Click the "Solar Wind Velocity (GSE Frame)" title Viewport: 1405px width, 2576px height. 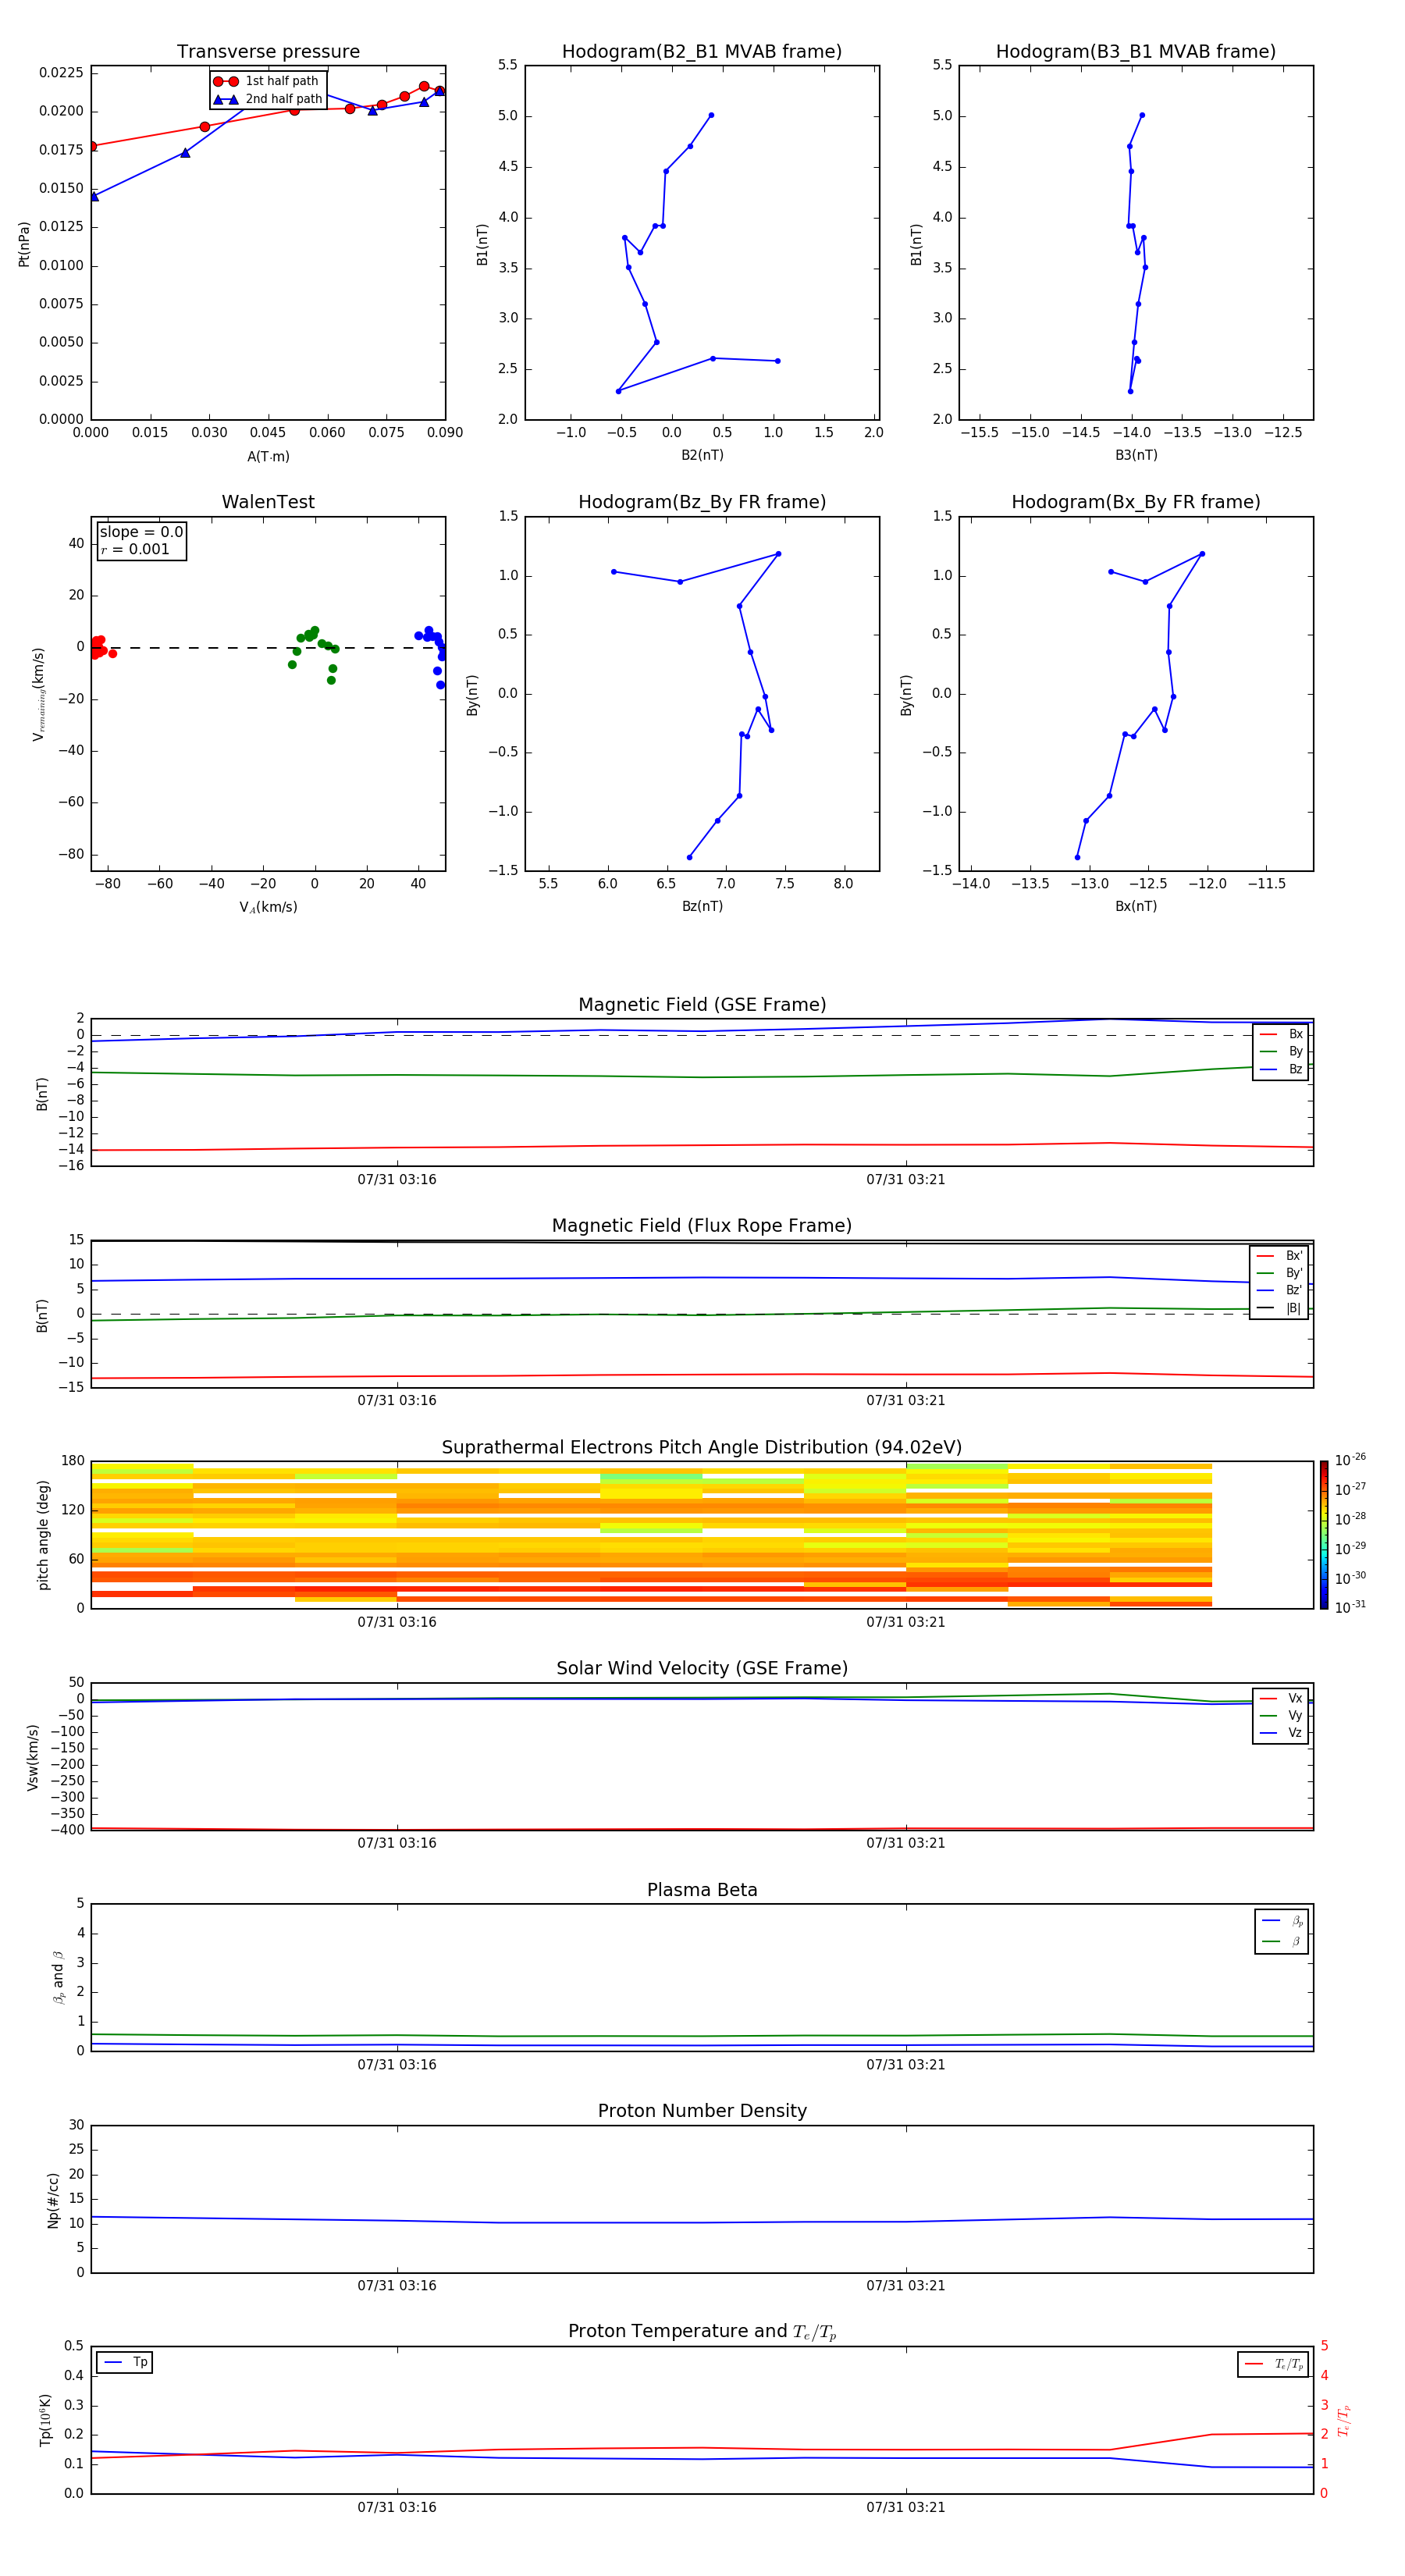point(702,1669)
